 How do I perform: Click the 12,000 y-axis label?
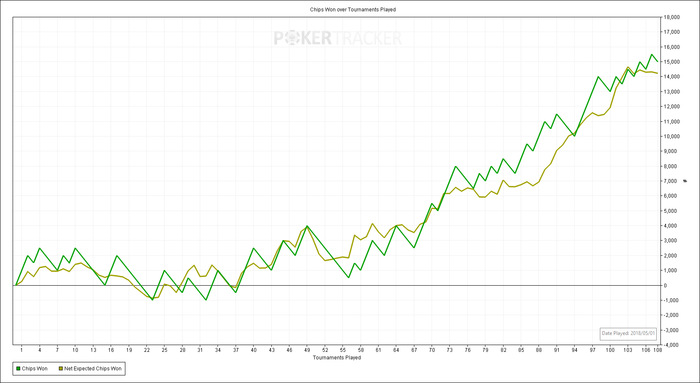[x=672, y=106]
